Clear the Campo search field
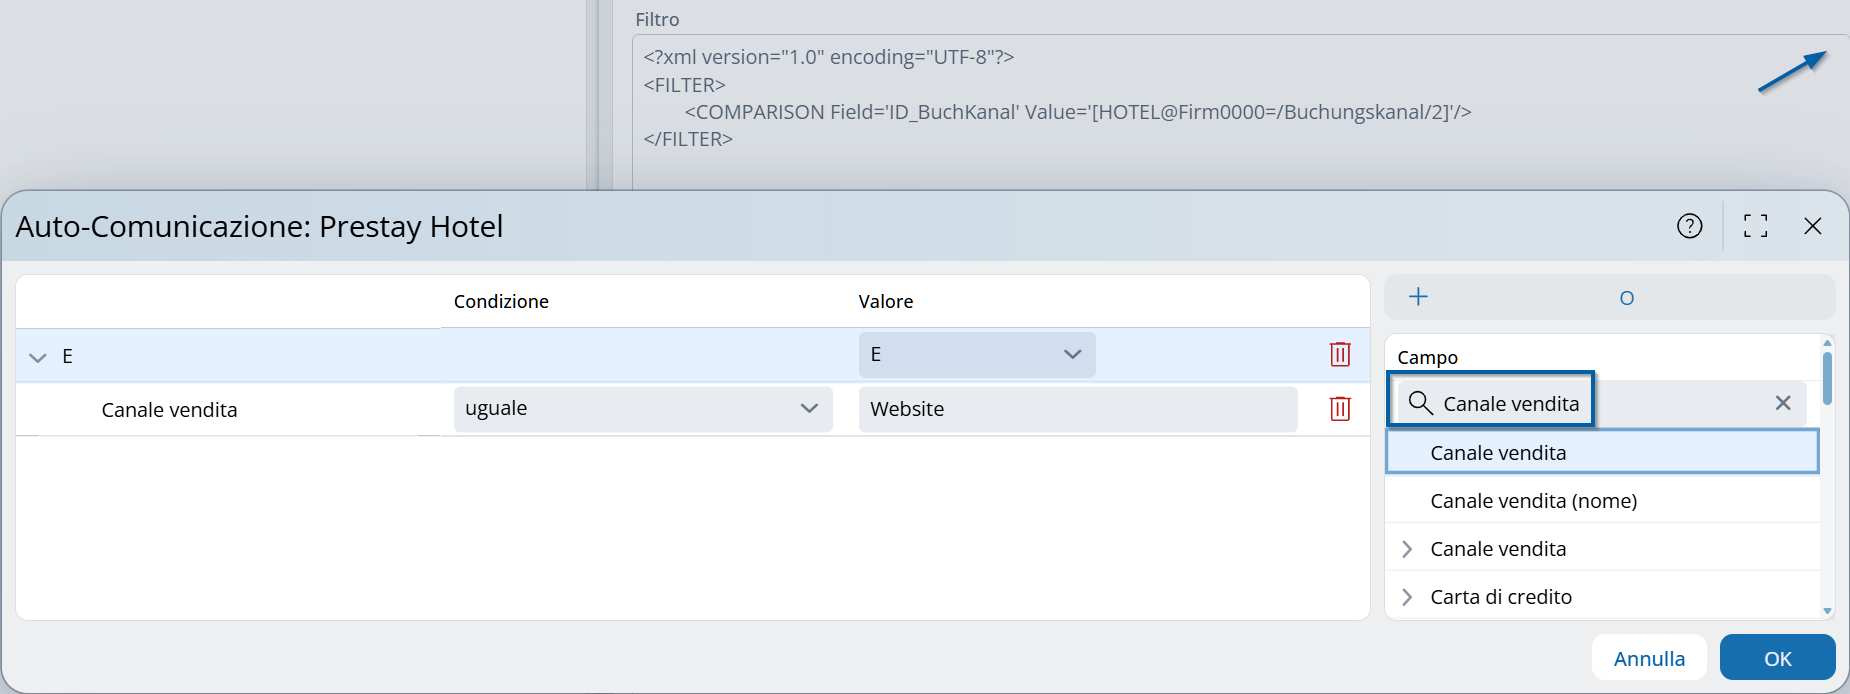This screenshot has width=1850, height=694. (1782, 403)
